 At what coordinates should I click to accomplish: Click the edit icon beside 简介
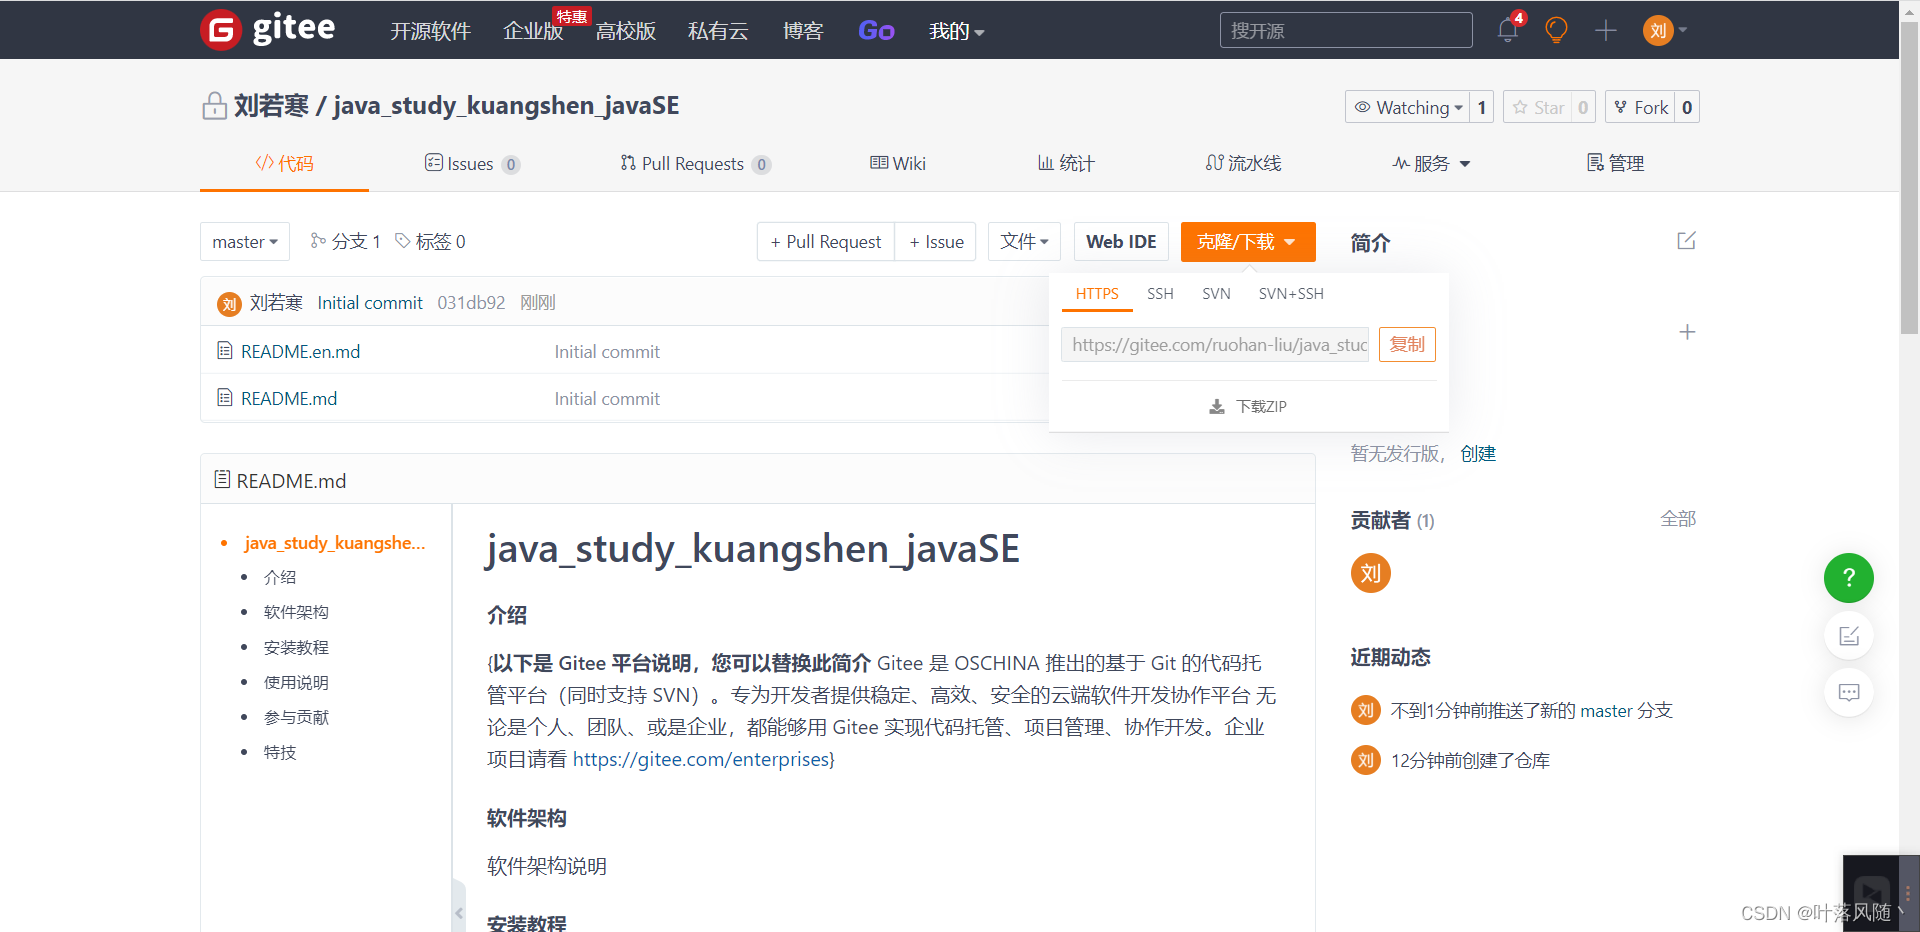coord(1686,241)
